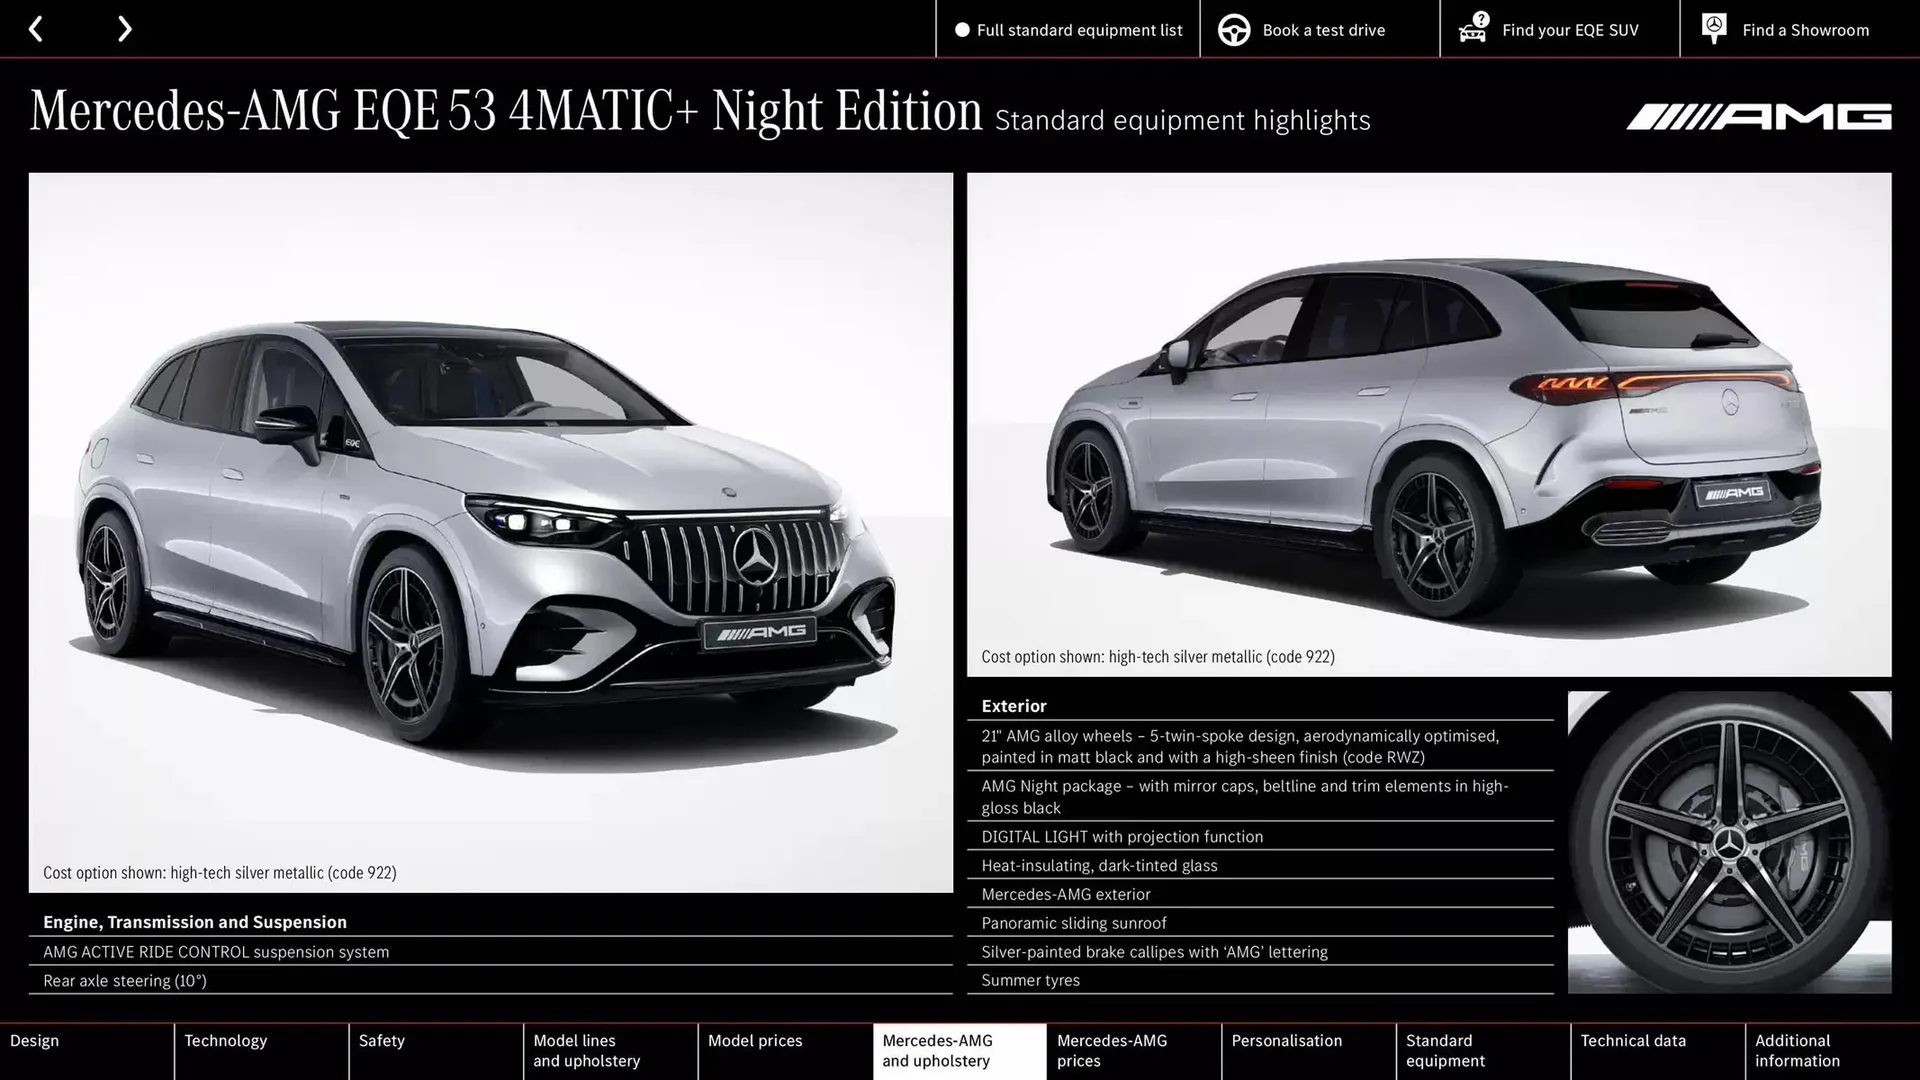Open Mercedes-AMG prices tab
This screenshot has width=1920, height=1080.
1134,1051
